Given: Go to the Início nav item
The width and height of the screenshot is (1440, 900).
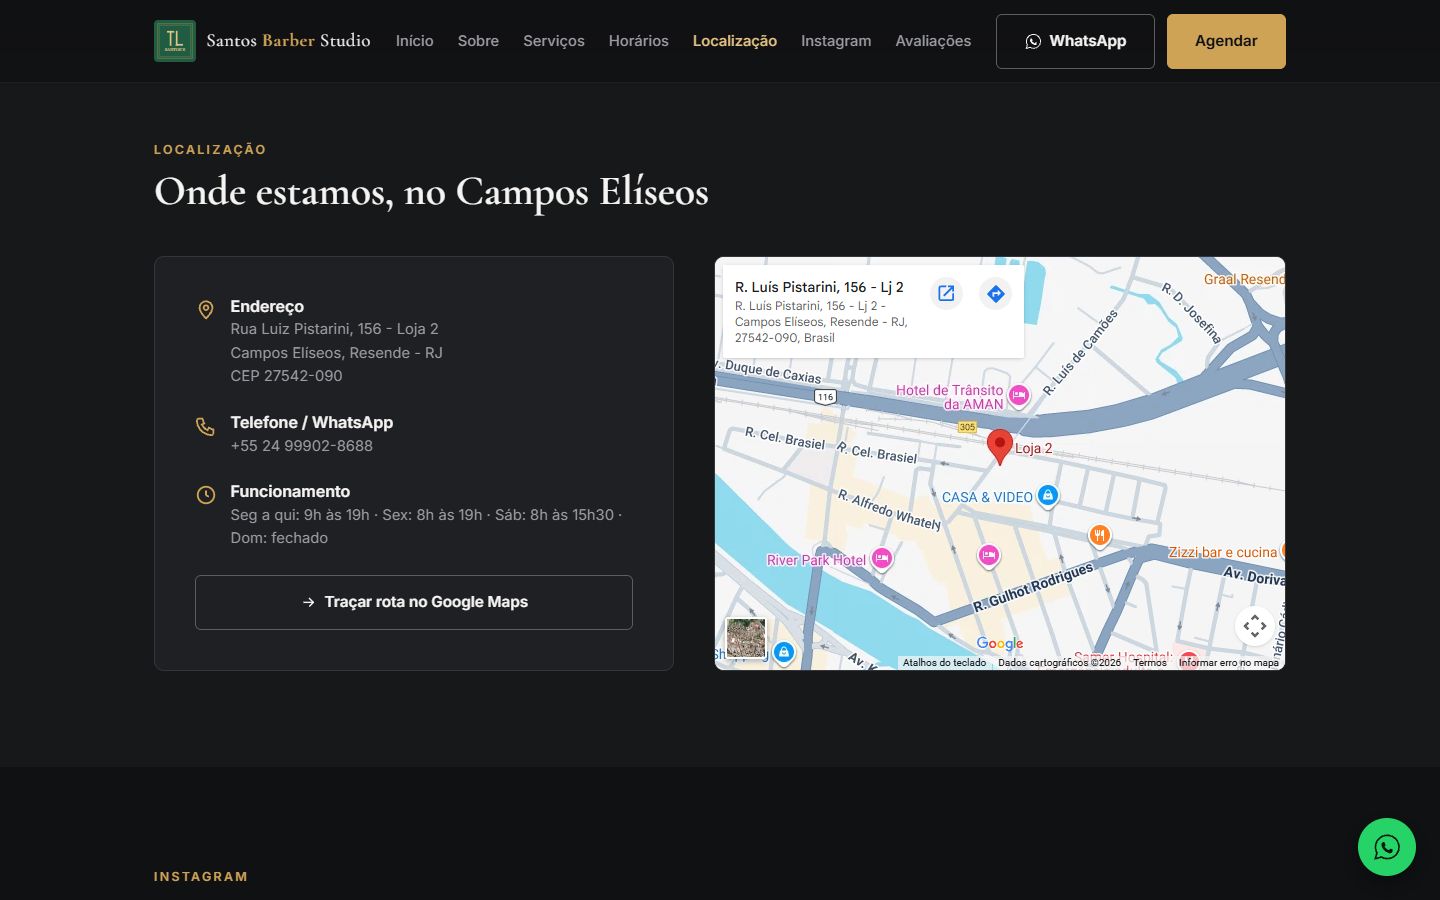Looking at the screenshot, I should [415, 41].
